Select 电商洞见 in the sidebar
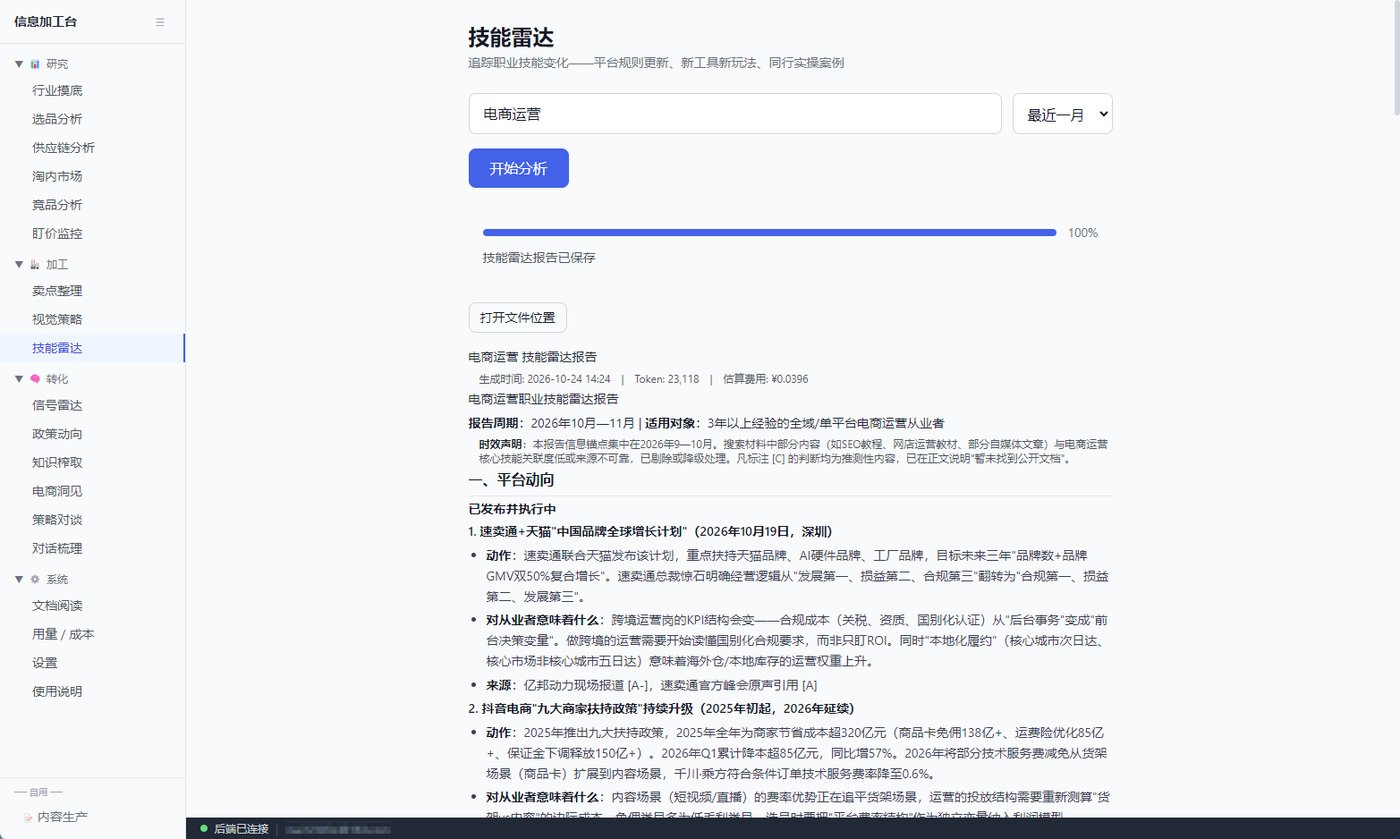 pos(92,491)
